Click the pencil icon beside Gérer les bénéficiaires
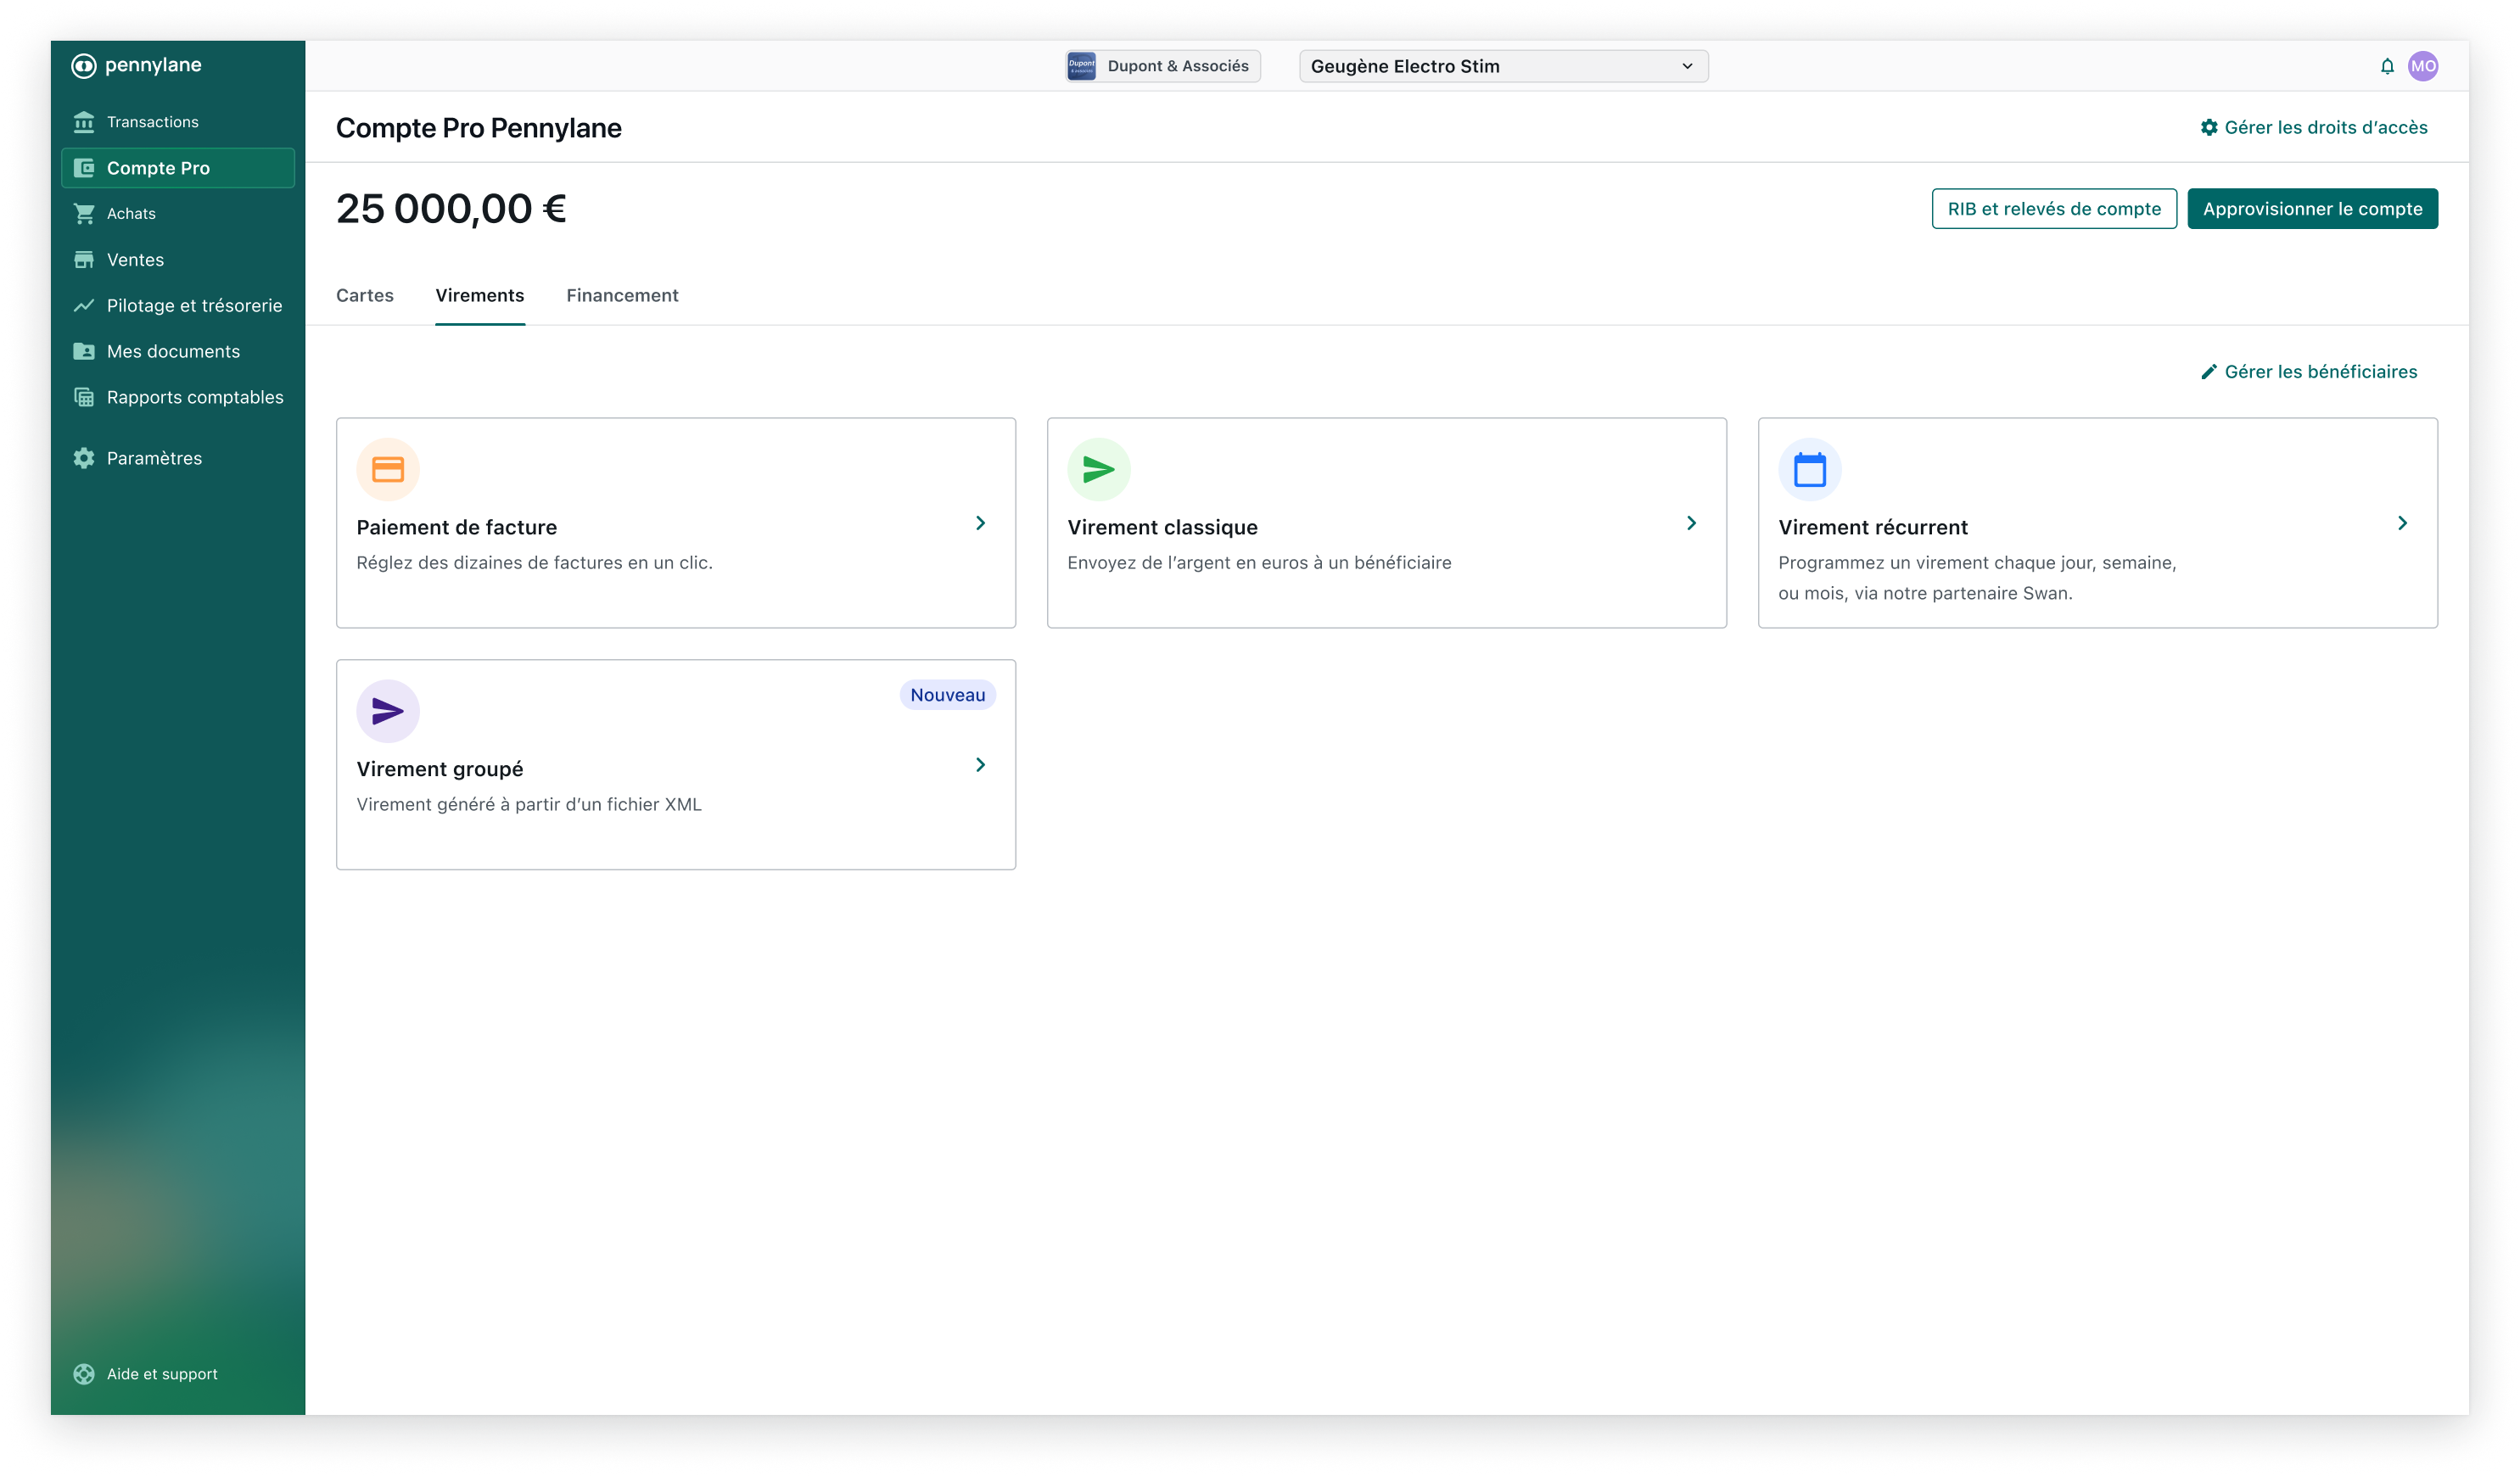2520x1476 pixels. coord(2209,372)
